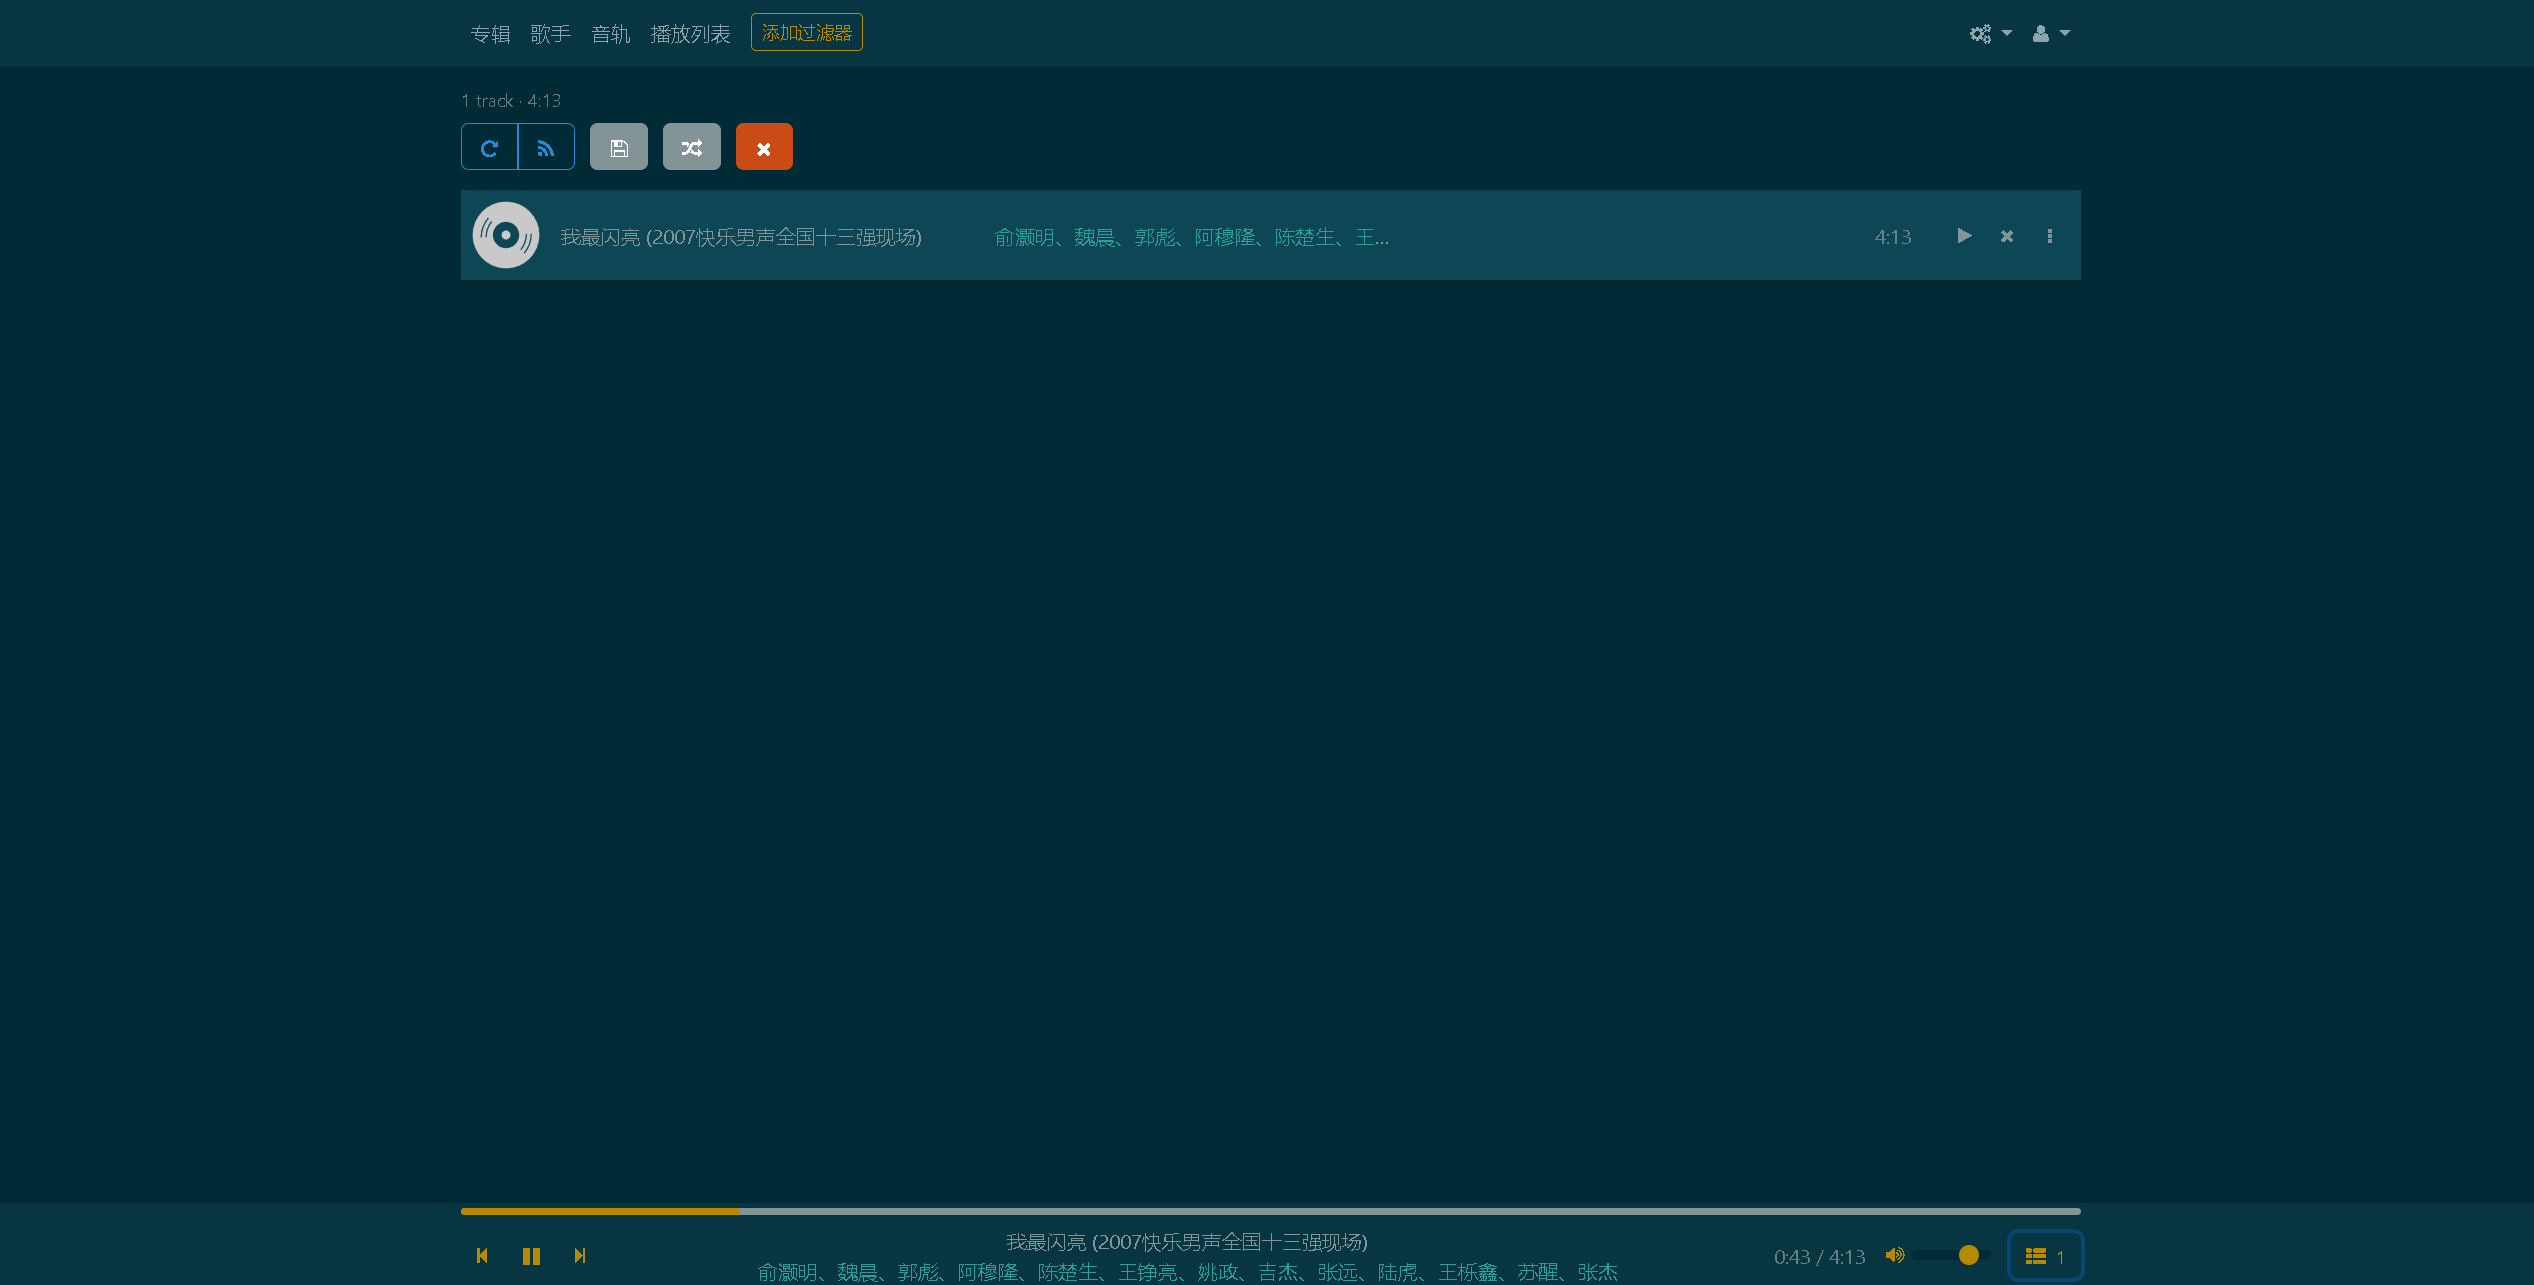Save queue with floppy disk icon
The image size is (2534, 1285).
[619, 148]
